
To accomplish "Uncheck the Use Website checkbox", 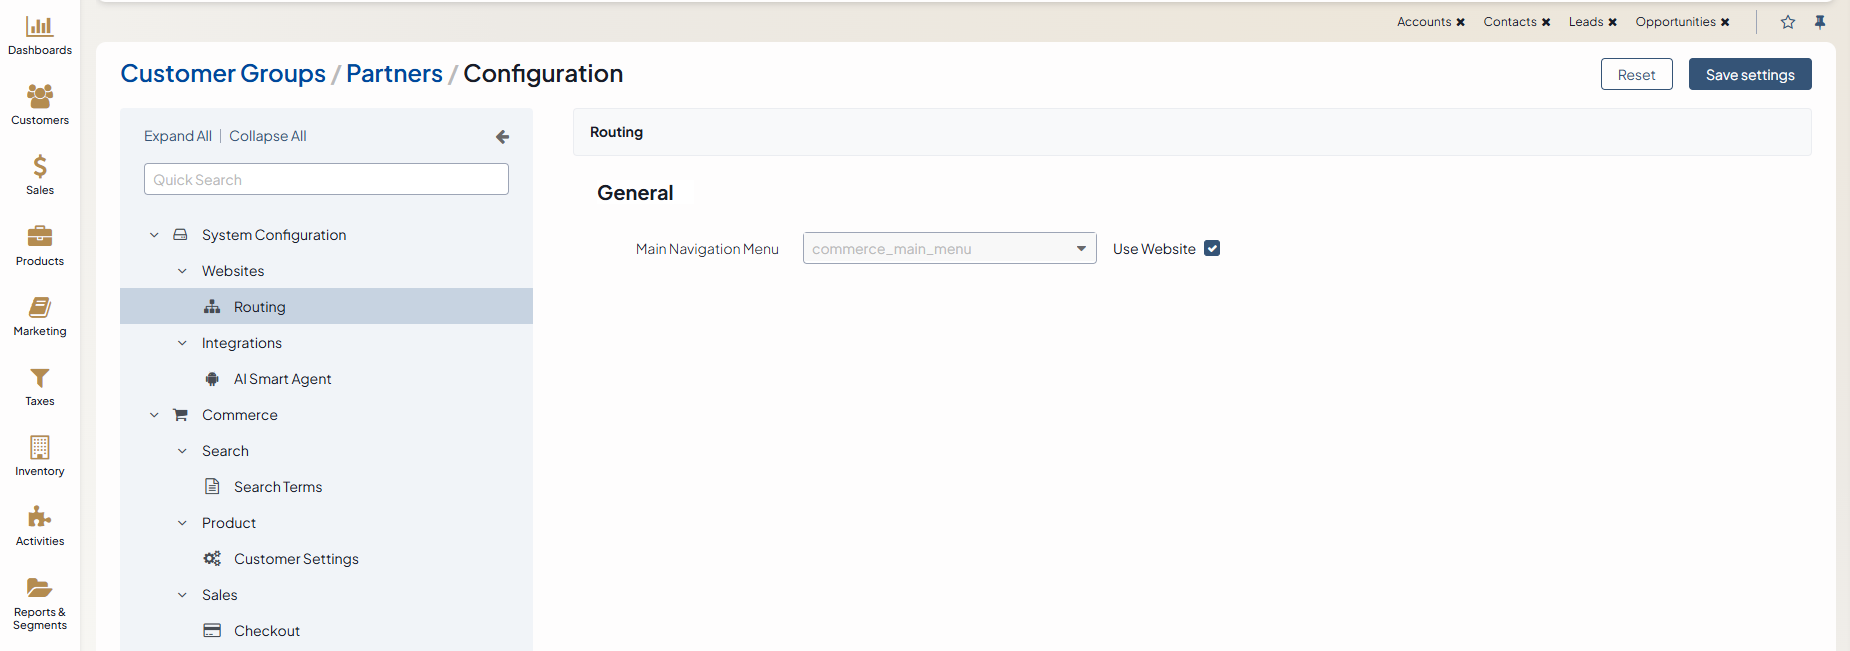I will (1212, 249).
